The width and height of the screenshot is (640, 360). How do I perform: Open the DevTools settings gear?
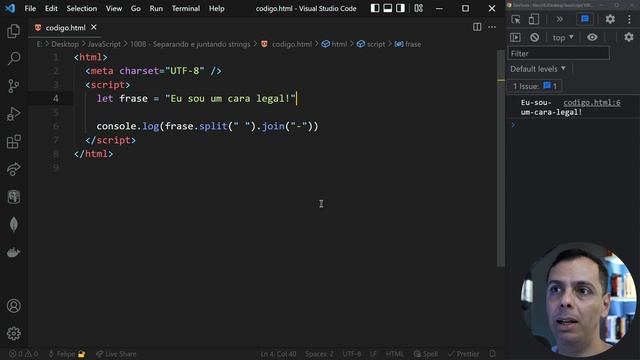610,19
